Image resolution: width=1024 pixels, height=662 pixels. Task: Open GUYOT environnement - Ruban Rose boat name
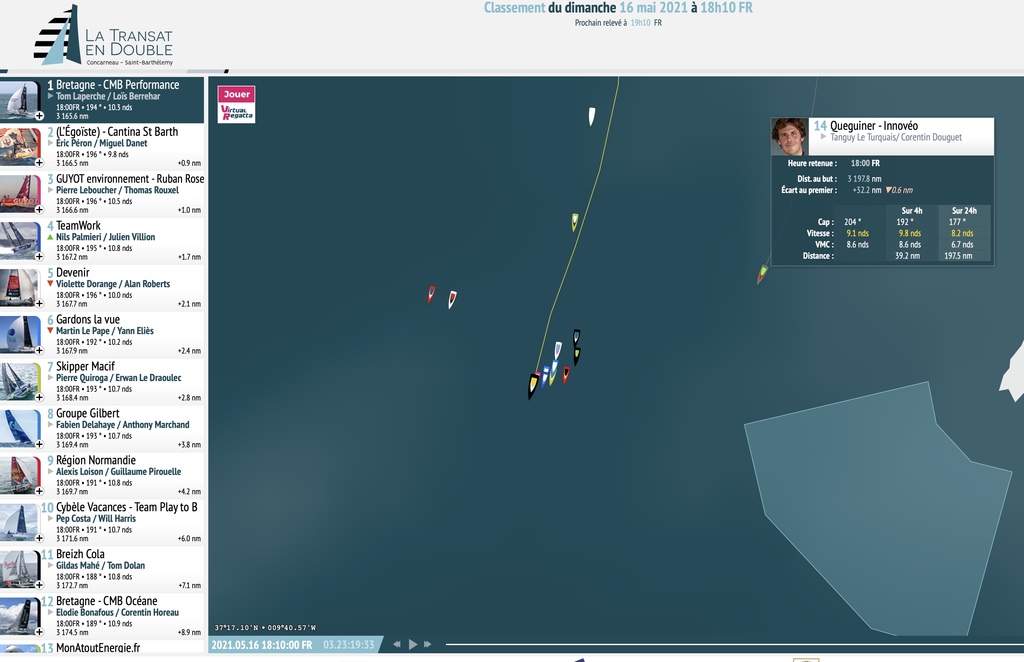pyautogui.click(x=130, y=179)
